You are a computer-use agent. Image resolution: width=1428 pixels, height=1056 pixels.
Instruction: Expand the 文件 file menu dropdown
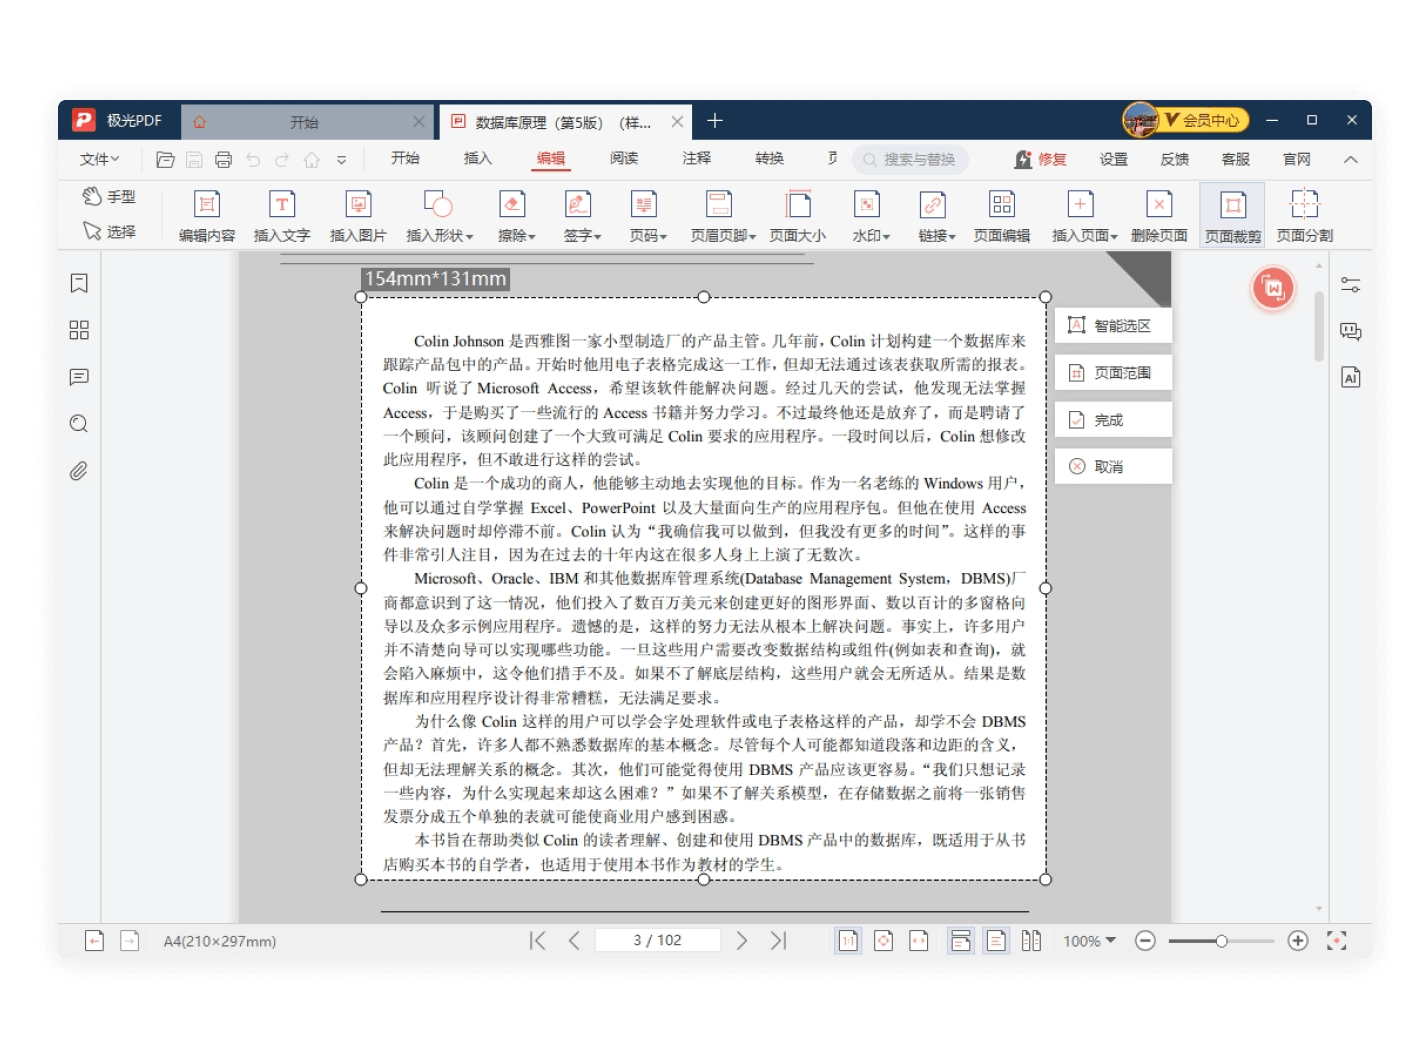click(x=99, y=159)
